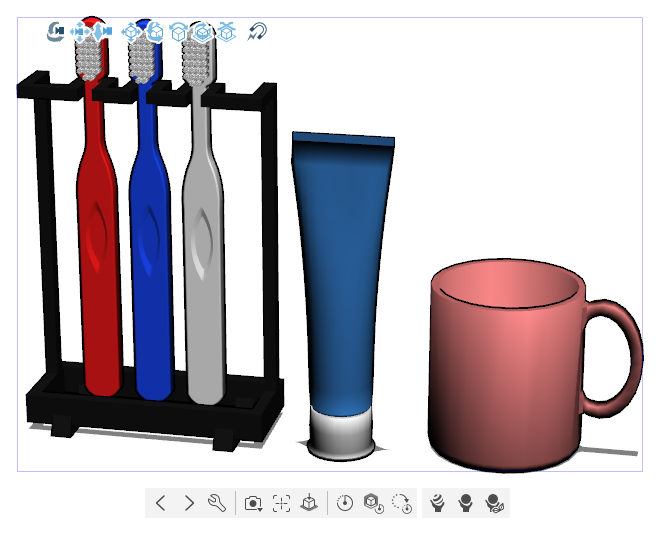Viewport: 660px width, 534px height.
Task: Click the cube-with-timer animation icon
Action: (373, 503)
